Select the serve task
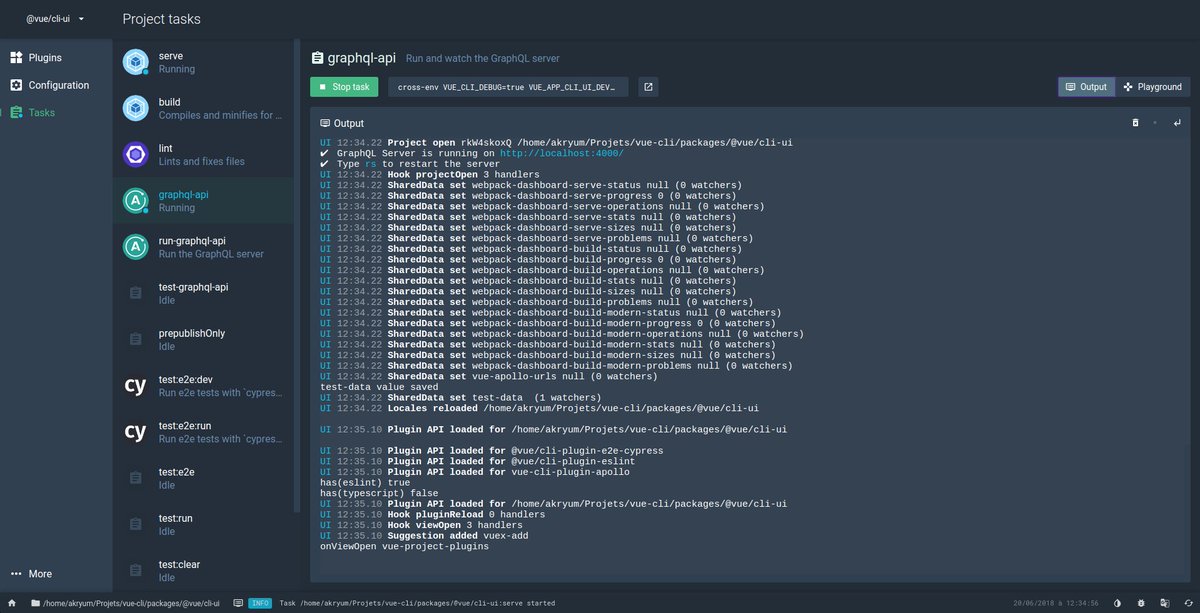The width and height of the screenshot is (1200, 613). coord(204,62)
